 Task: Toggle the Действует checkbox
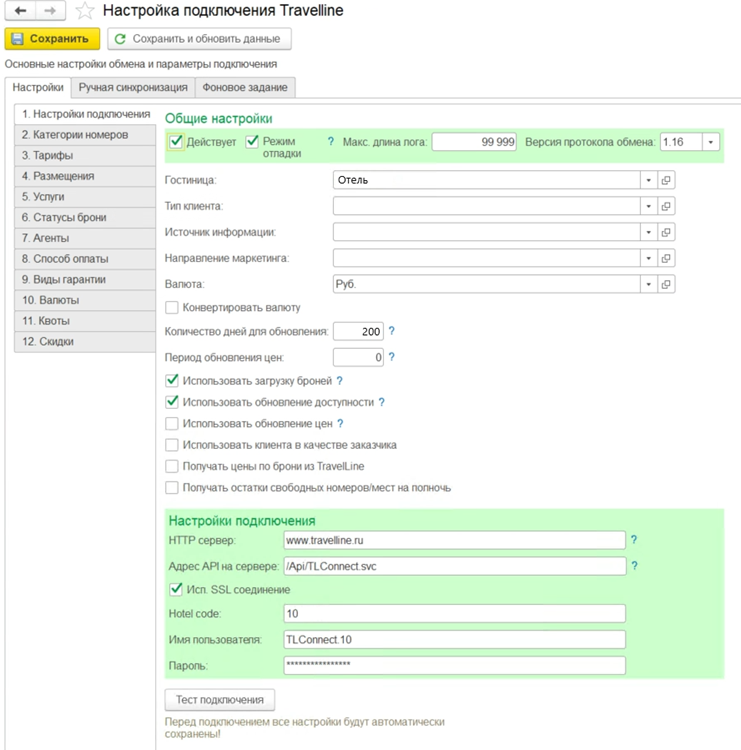coord(176,142)
